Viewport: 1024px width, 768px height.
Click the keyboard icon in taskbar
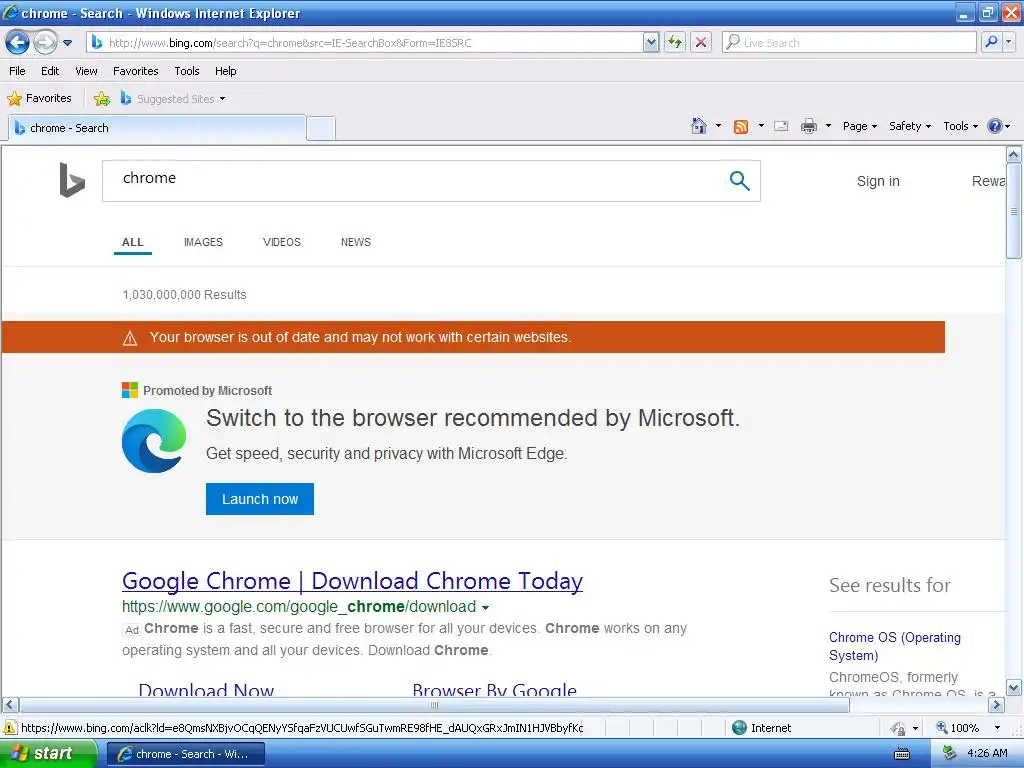[x=902, y=754]
